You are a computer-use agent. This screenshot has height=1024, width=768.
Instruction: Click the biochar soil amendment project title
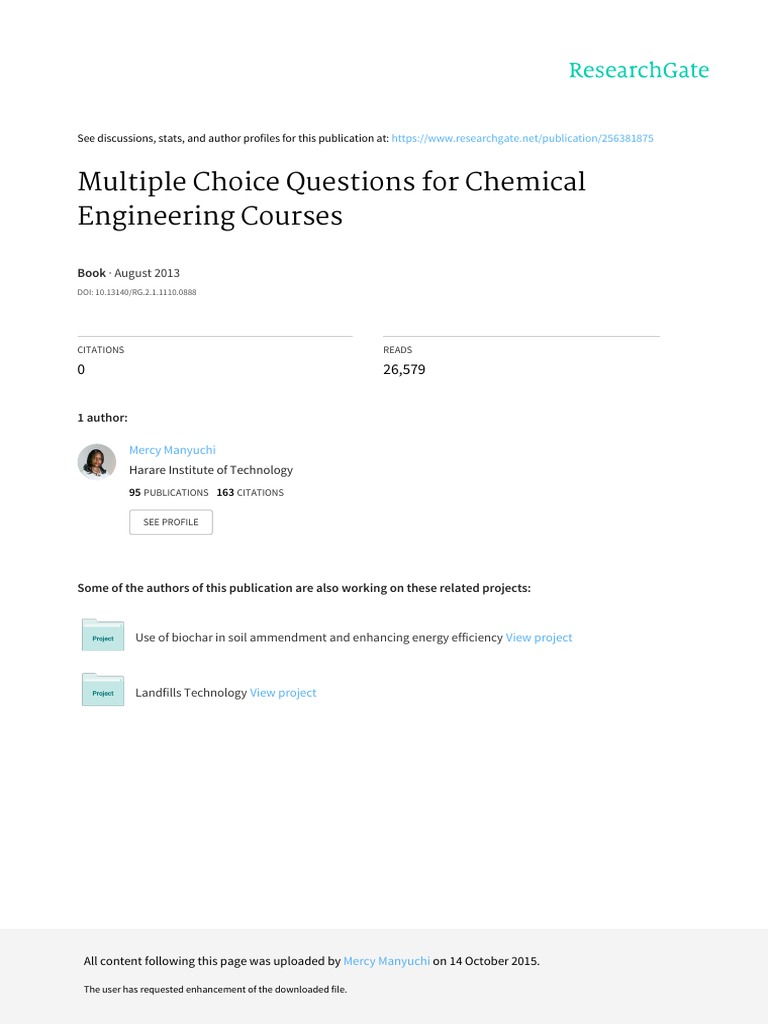tap(318, 637)
